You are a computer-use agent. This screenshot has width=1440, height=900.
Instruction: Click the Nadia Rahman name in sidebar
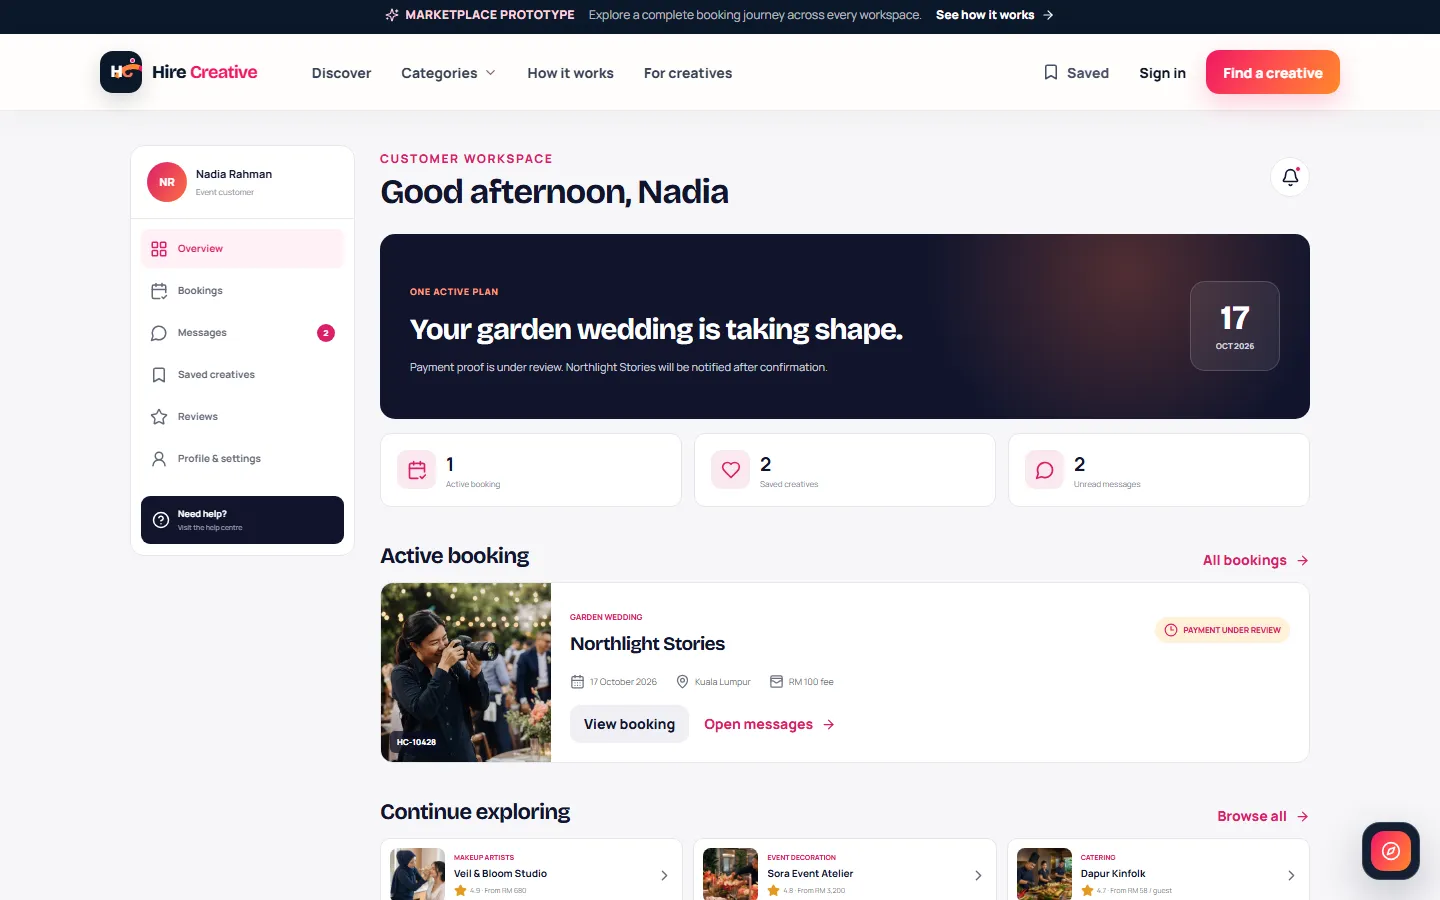pyautogui.click(x=234, y=174)
